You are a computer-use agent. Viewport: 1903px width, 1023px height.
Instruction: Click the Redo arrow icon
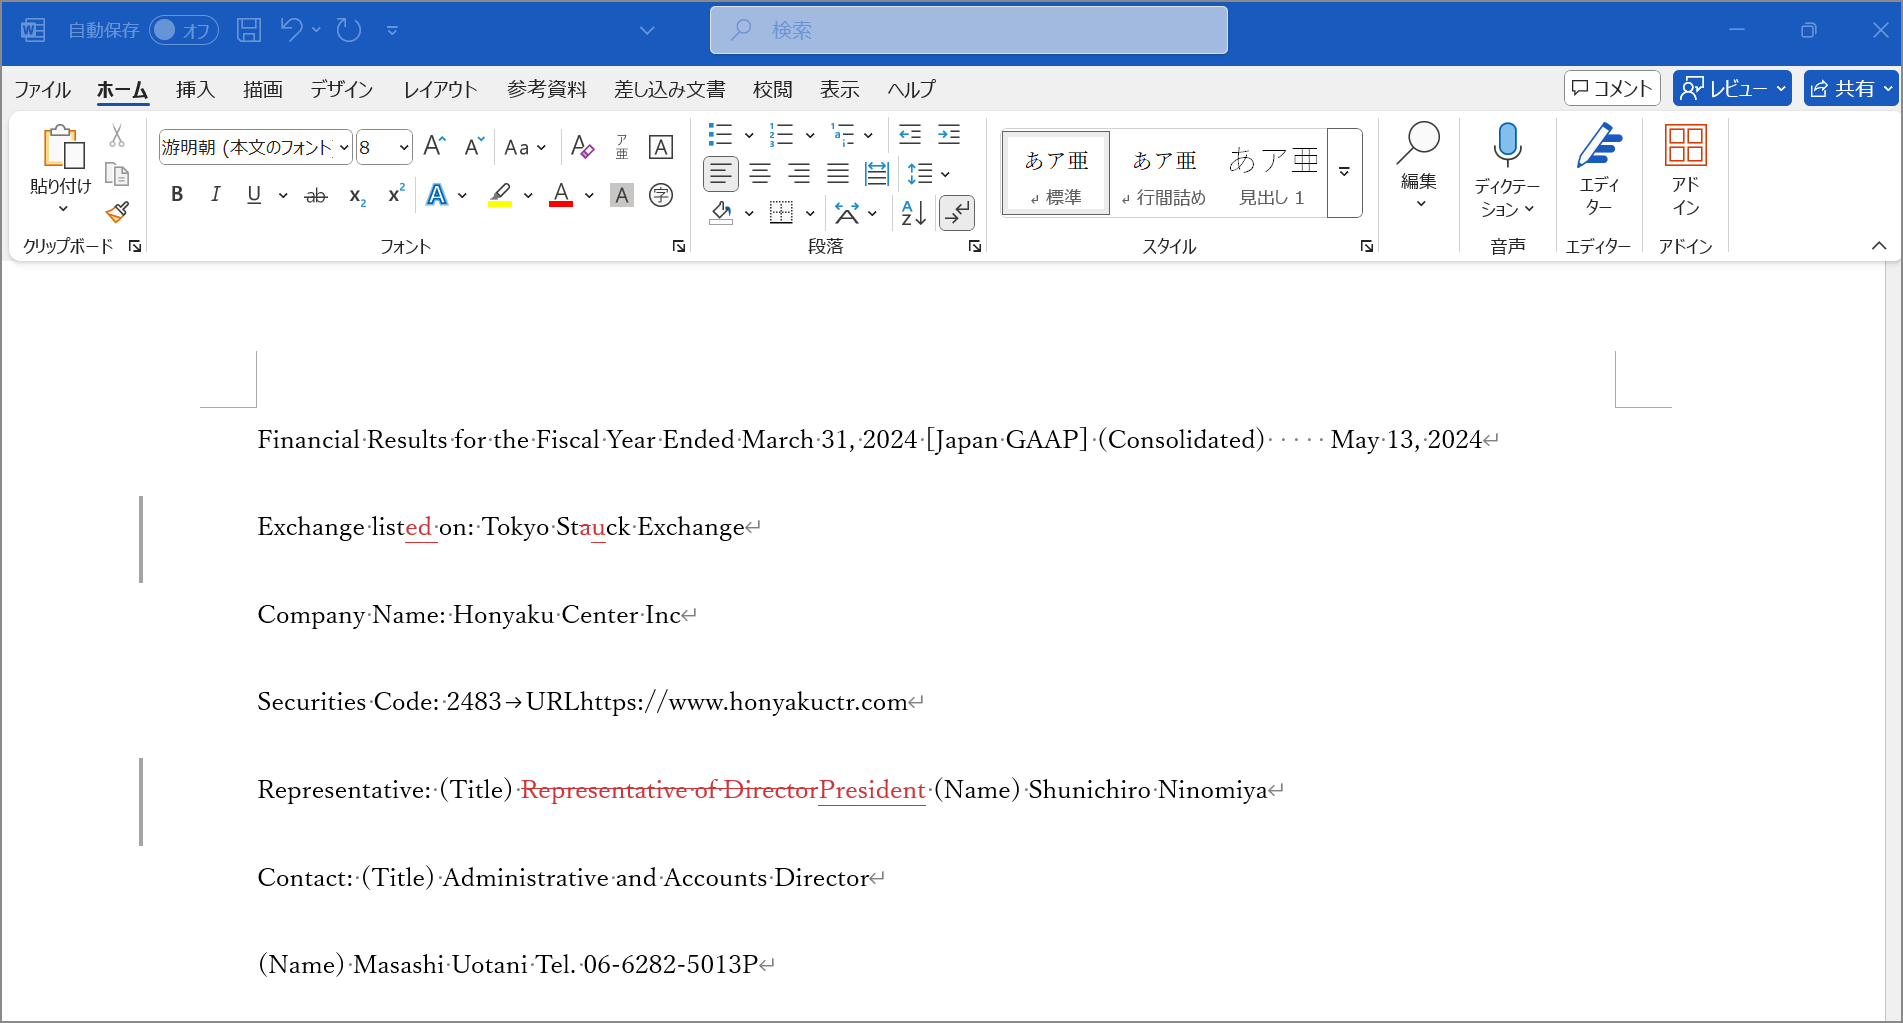point(349,30)
